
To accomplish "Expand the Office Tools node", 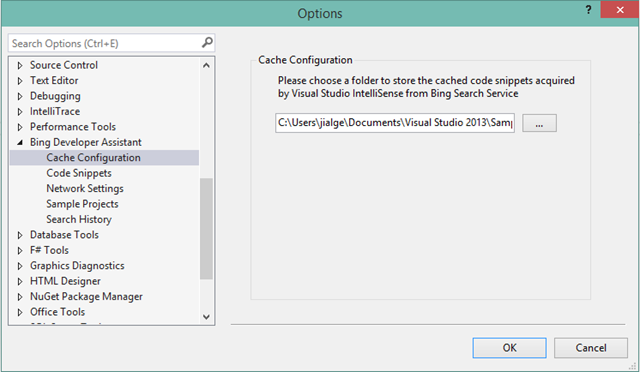I will tap(20, 312).
